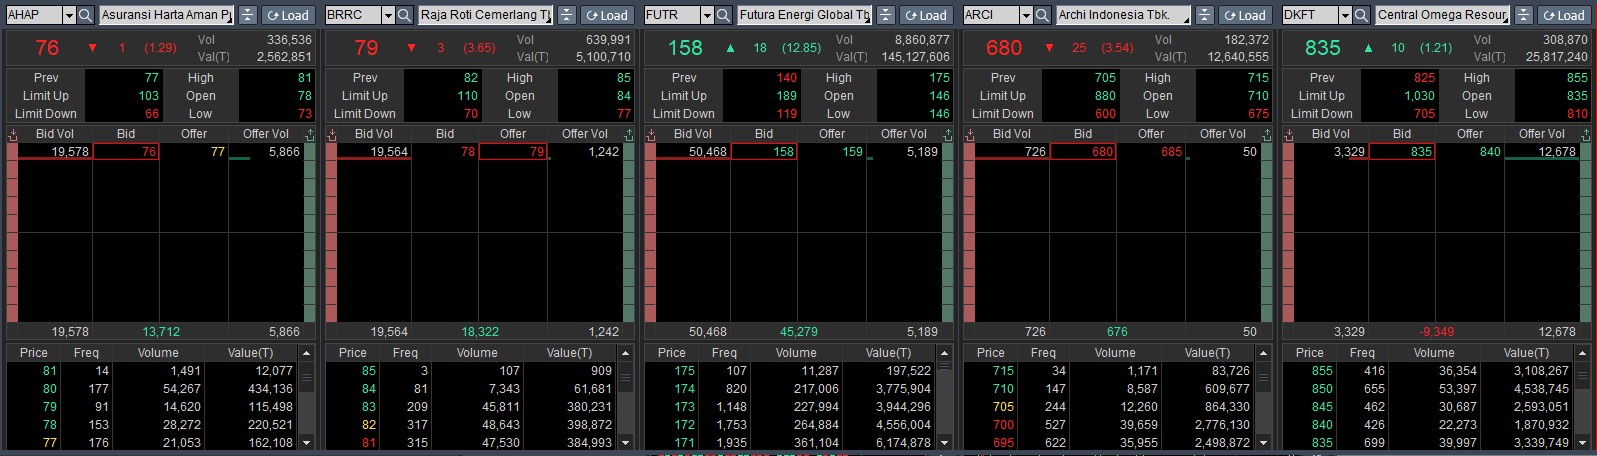Click the Futura Energi Global name field

click(804, 15)
